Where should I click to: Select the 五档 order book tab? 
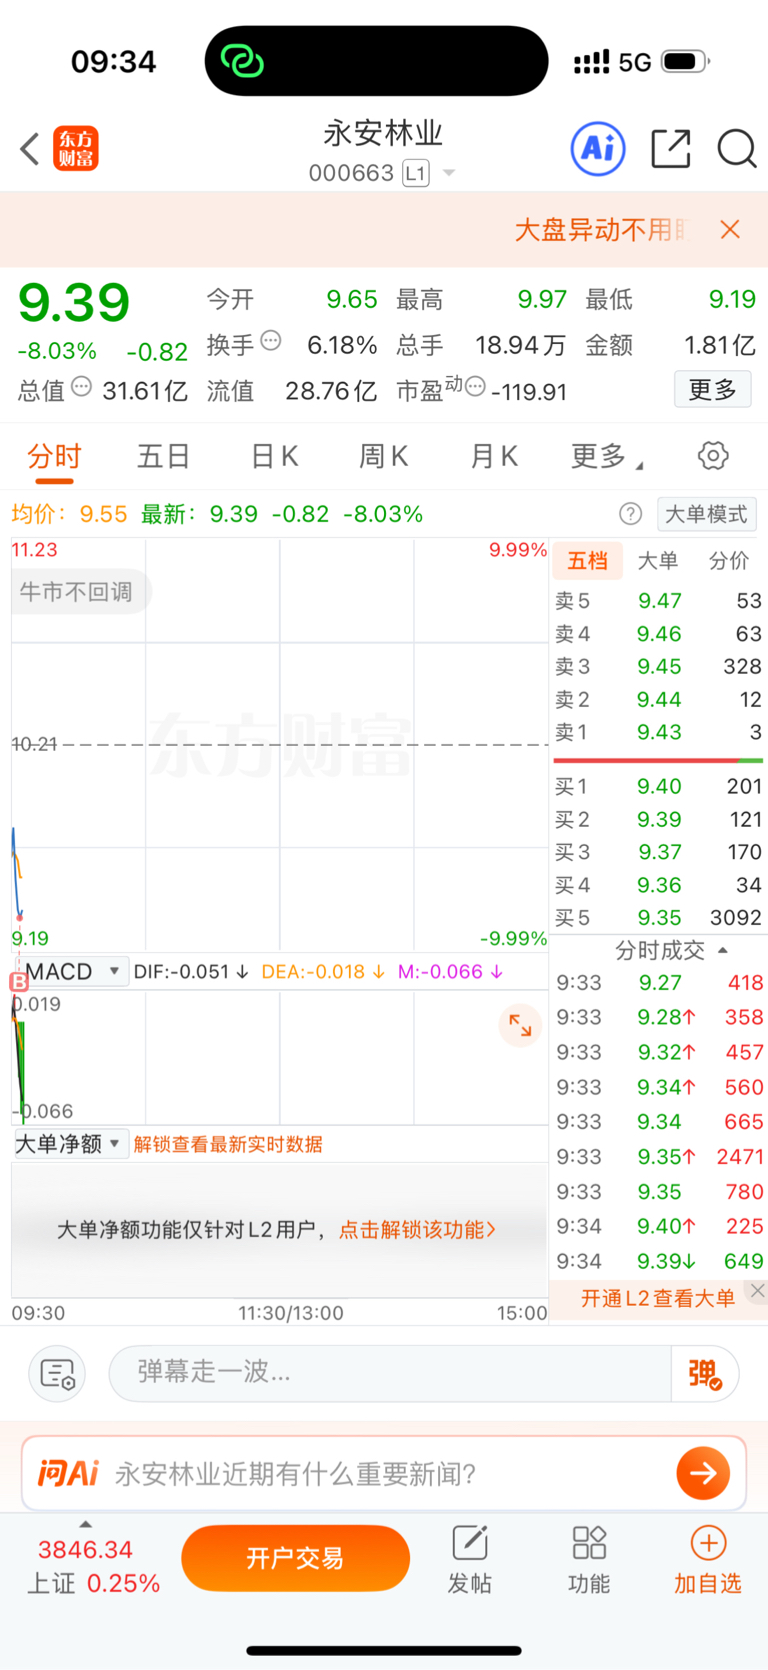[587, 561]
